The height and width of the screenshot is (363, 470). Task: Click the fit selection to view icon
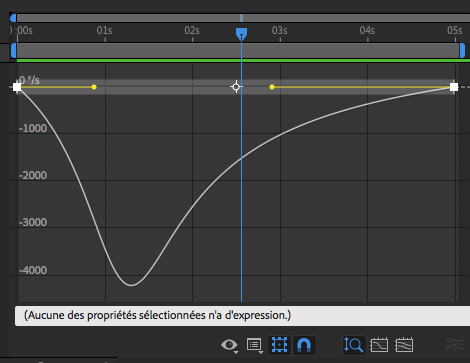click(x=379, y=345)
